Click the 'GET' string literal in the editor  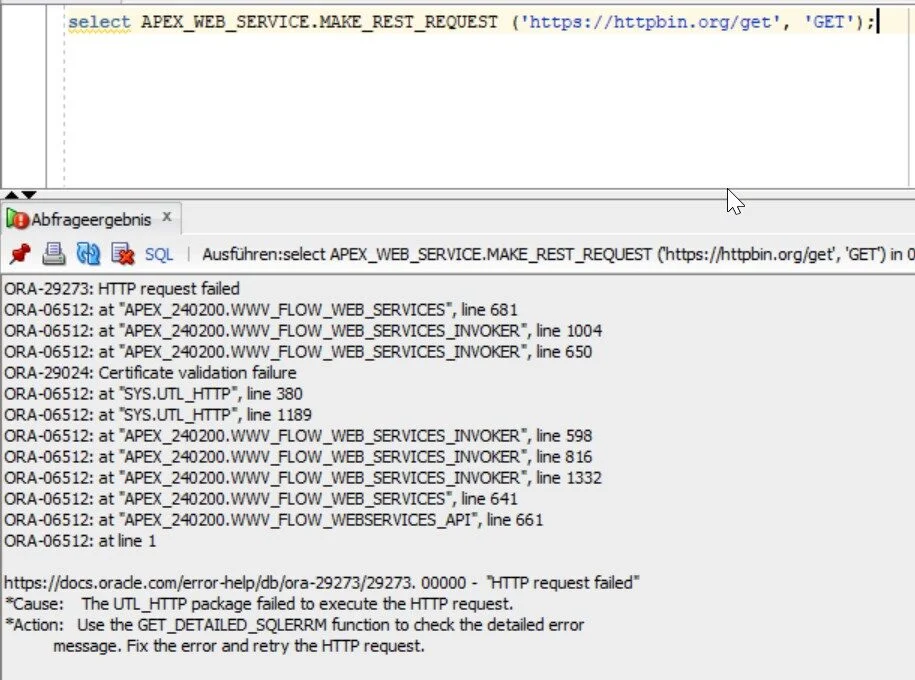pos(829,22)
